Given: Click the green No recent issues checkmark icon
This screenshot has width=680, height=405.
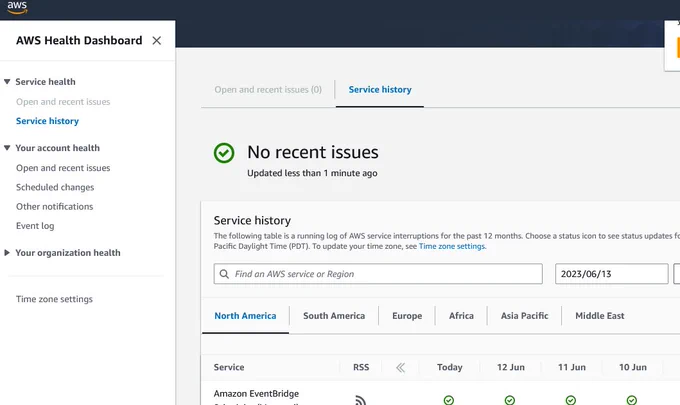Looking at the screenshot, I should pyautogui.click(x=224, y=153).
